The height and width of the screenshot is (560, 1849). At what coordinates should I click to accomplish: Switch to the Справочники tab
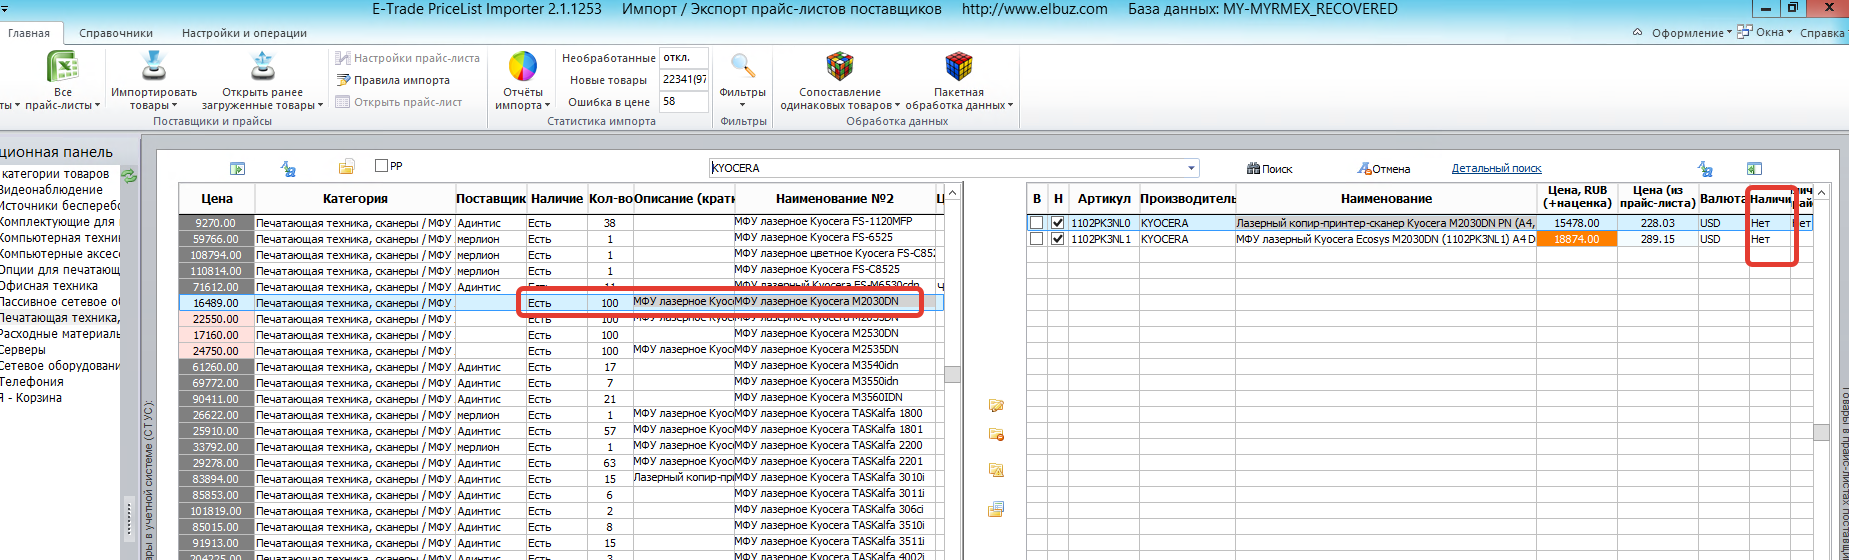116,33
